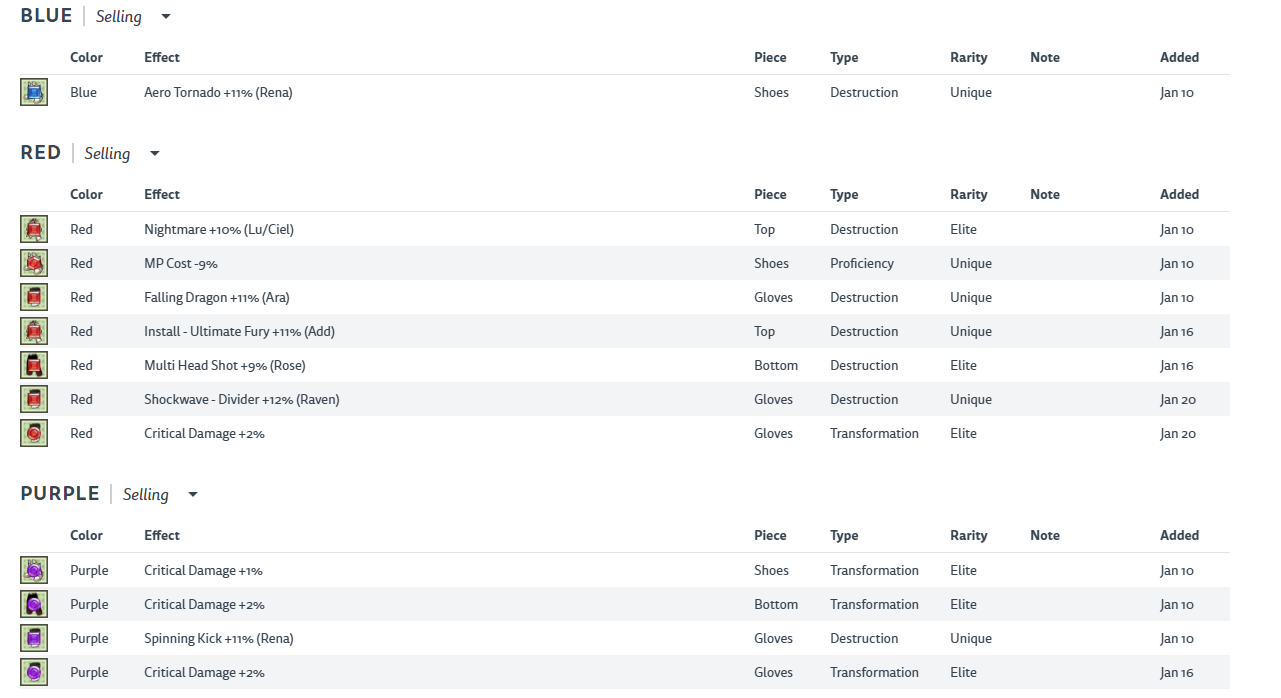Select the Aero Tornado +11% (Rena) effect text

(218, 93)
